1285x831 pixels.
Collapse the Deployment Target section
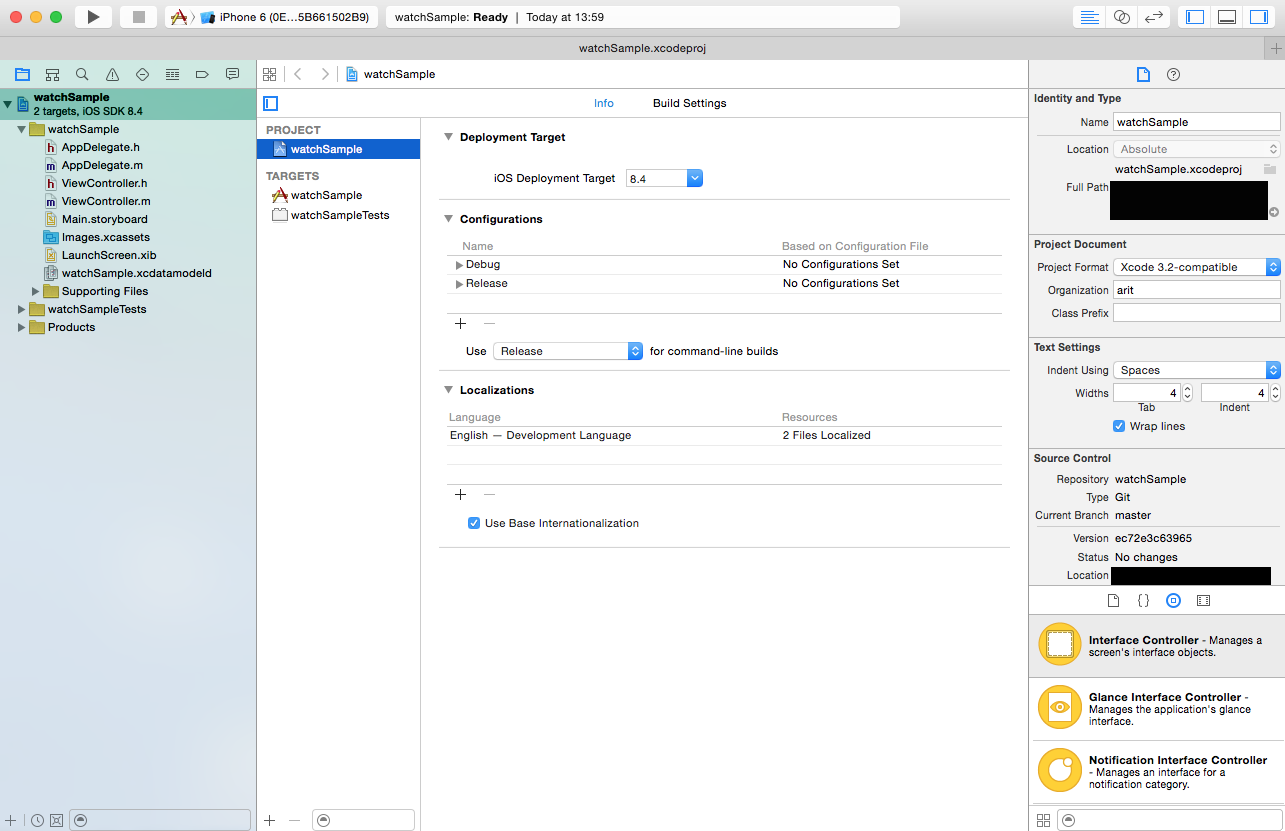point(448,137)
